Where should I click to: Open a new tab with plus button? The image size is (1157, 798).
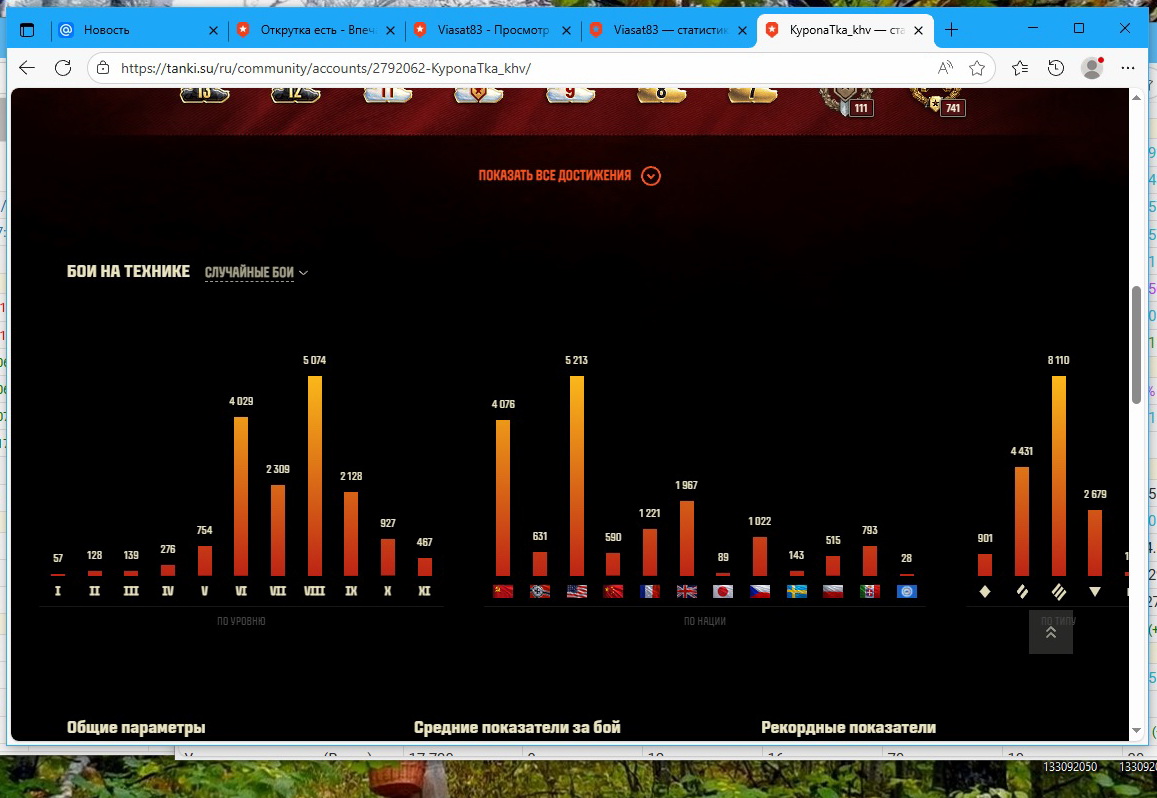coord(951,30)
